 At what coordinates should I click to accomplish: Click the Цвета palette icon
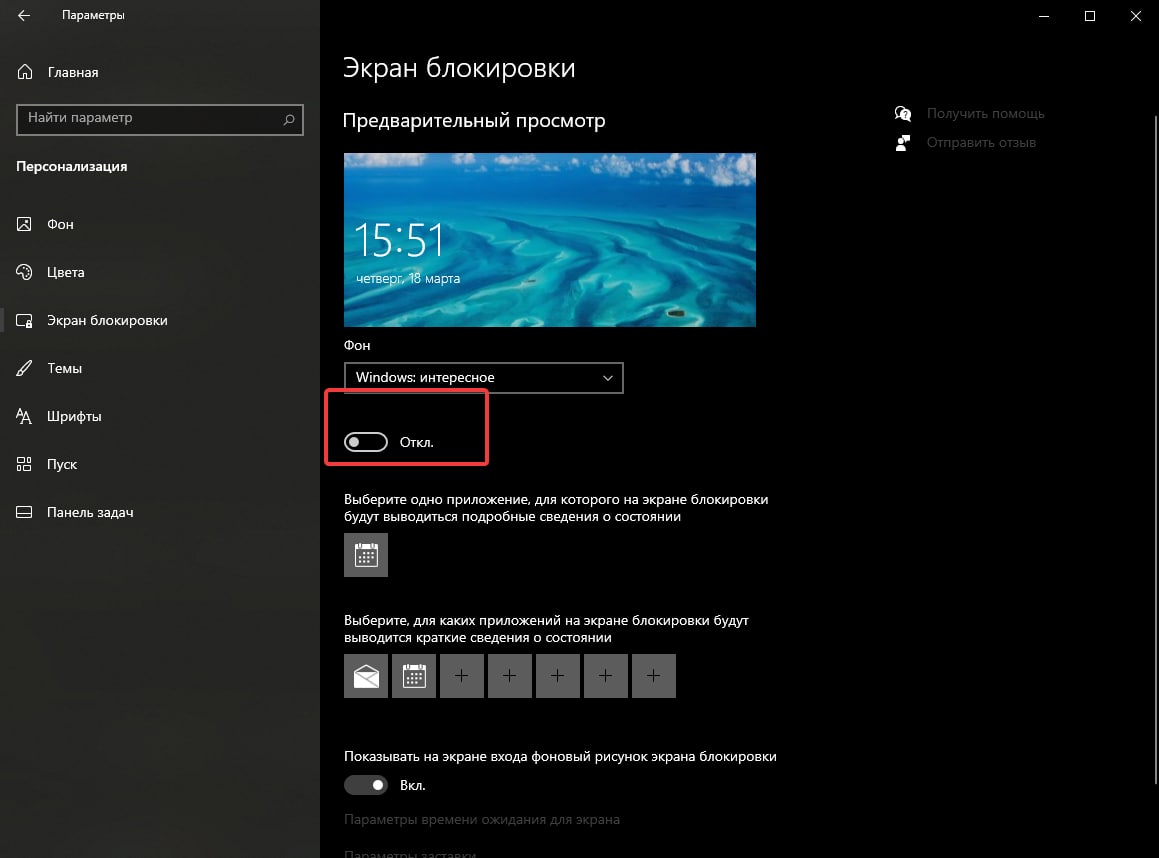[24, 272]
